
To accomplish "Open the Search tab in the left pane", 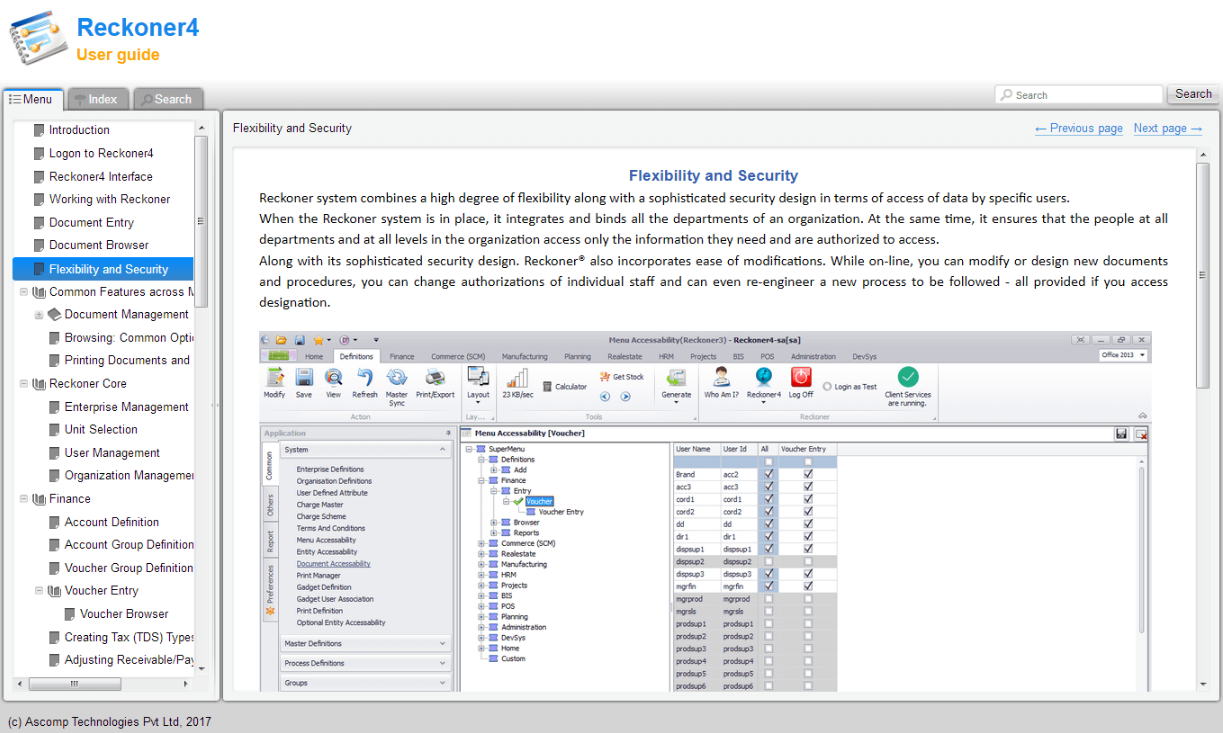I will point(168,99).
